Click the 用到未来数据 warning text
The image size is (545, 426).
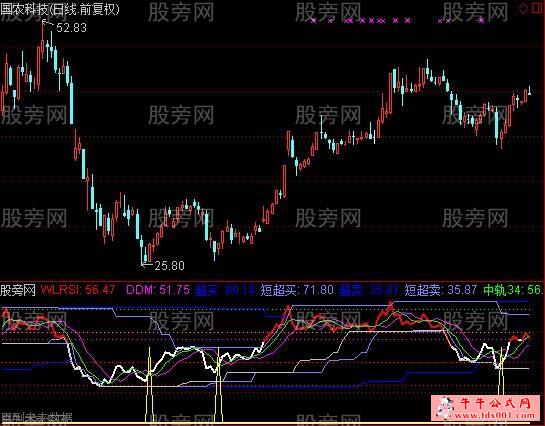tap(36, 417)
